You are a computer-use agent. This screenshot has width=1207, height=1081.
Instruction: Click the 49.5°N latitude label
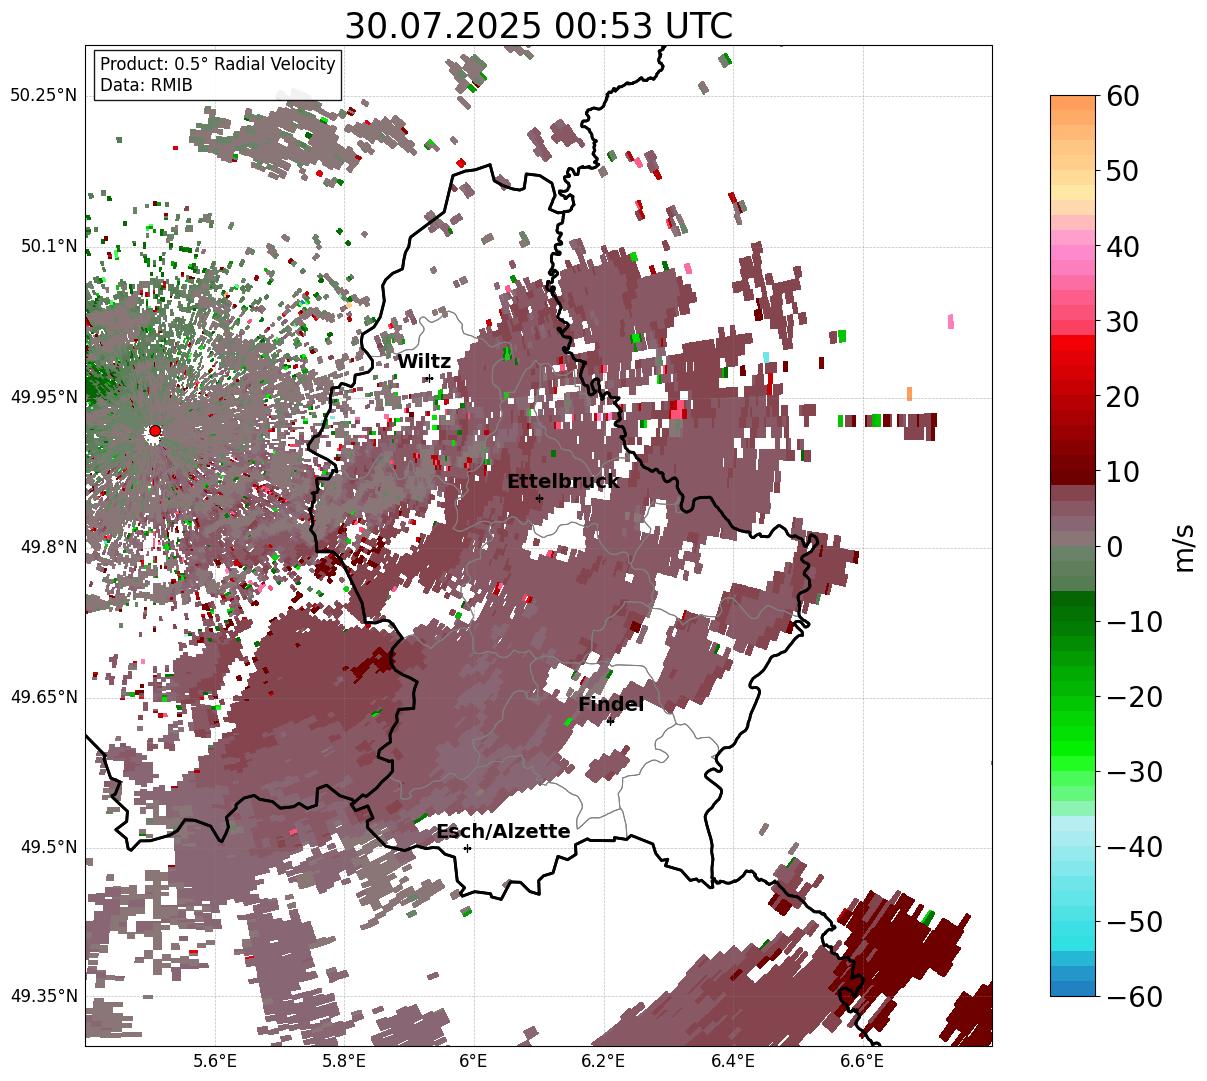point(49,847)
